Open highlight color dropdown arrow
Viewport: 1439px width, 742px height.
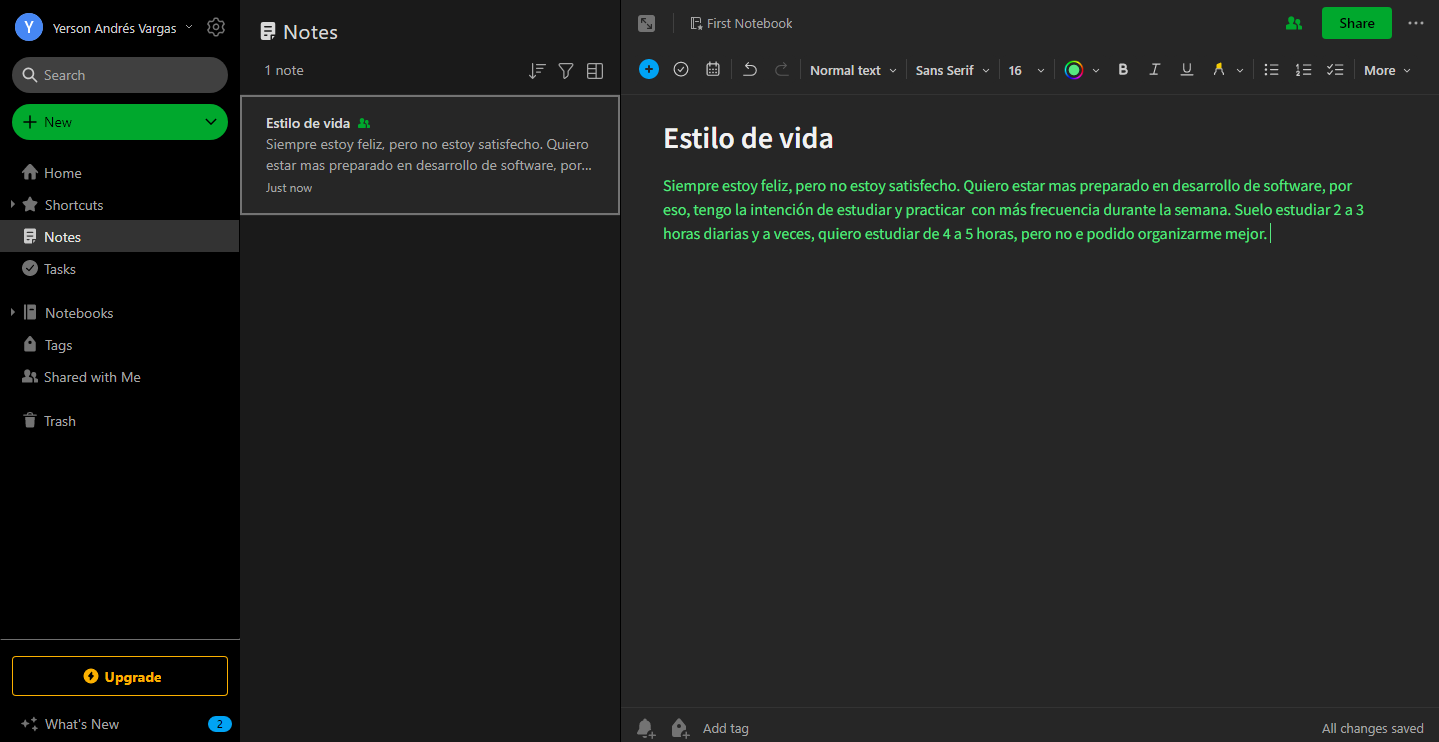click(x=1240, y=70)
